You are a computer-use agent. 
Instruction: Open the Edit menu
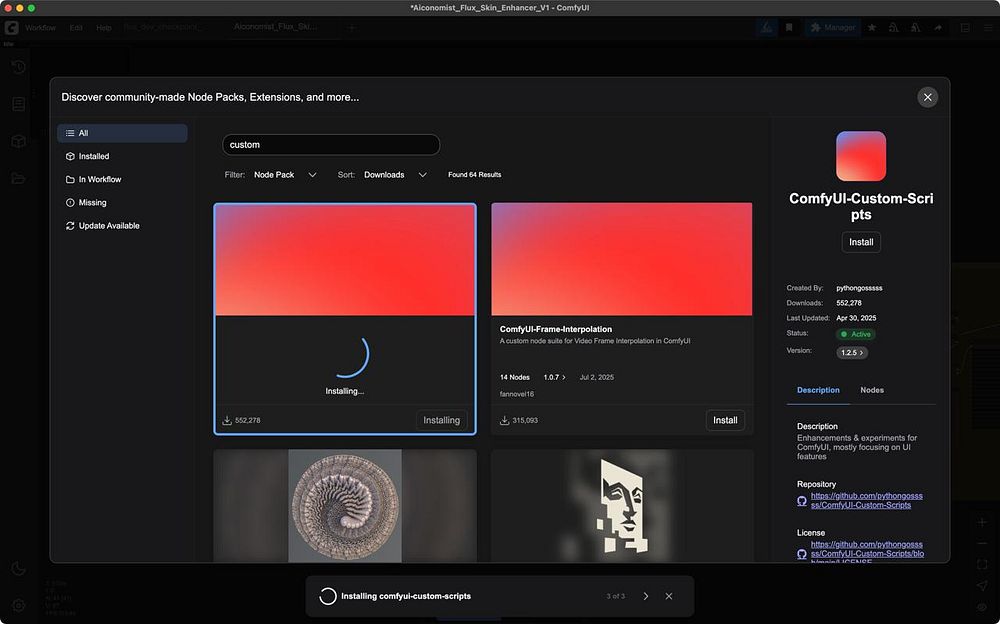(76, 27)
